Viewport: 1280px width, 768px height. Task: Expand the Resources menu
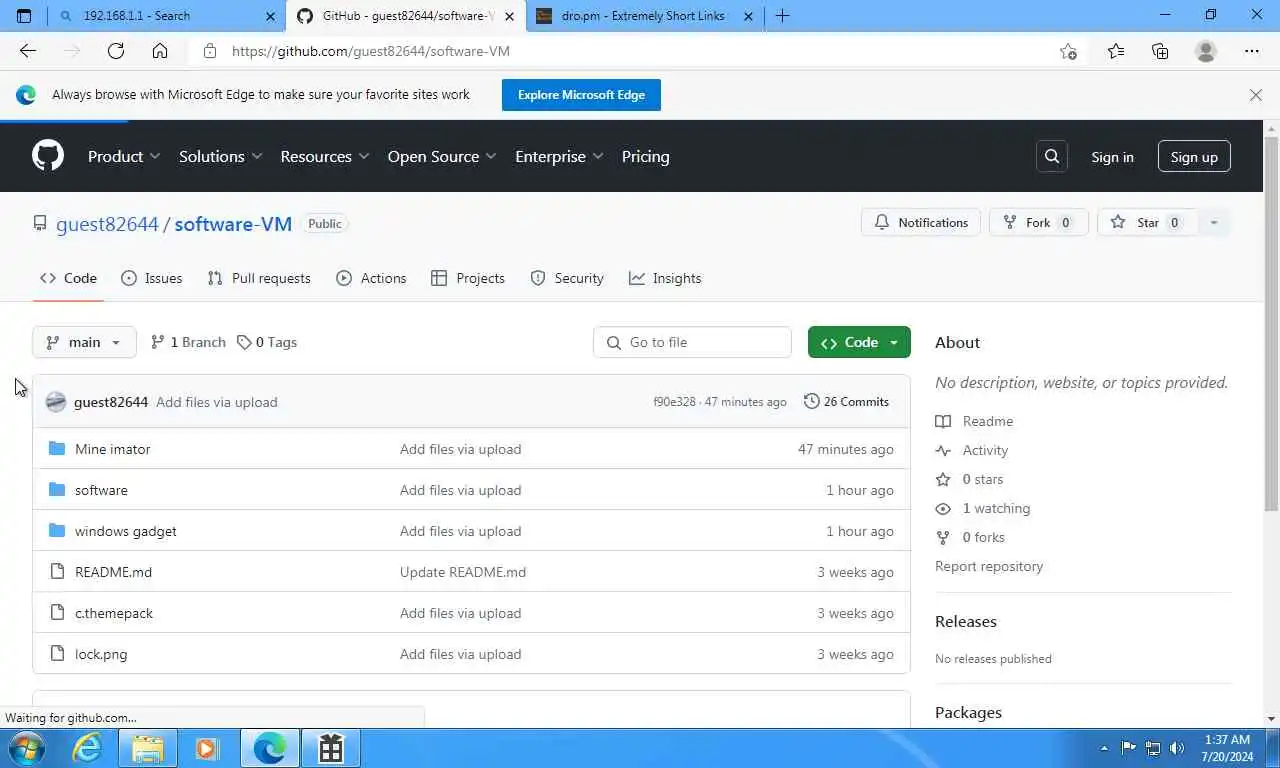[325, 156]
